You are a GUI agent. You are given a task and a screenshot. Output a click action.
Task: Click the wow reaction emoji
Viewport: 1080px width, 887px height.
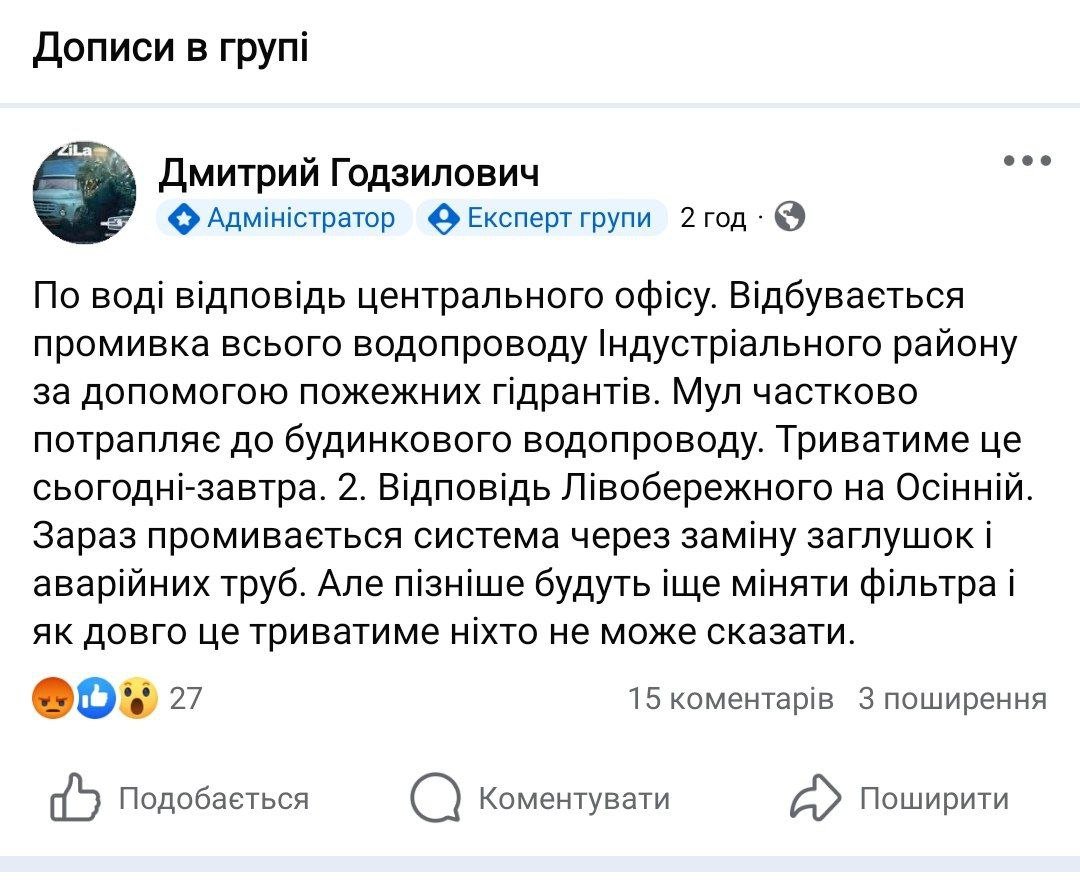138,698
